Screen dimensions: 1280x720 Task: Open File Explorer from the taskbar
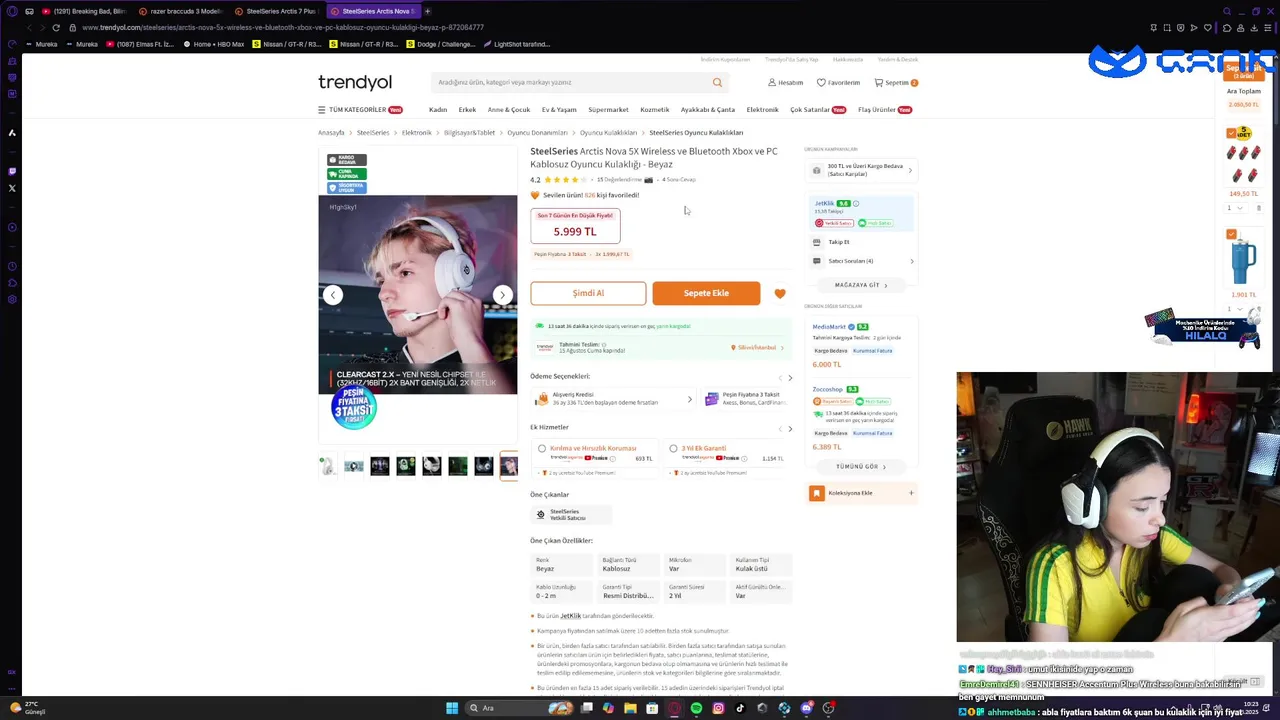[x=630, y=708]
